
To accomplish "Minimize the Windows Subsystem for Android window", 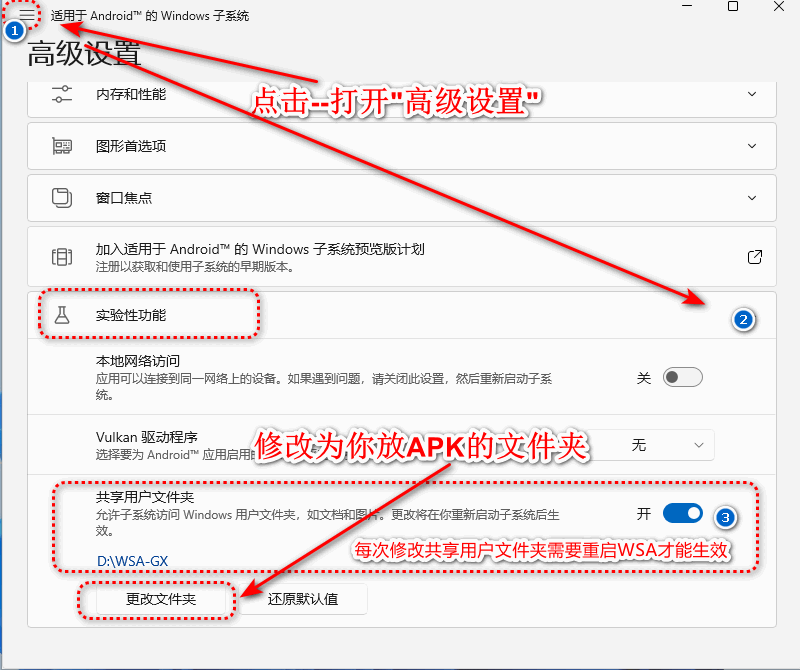I will click(687, 6).
